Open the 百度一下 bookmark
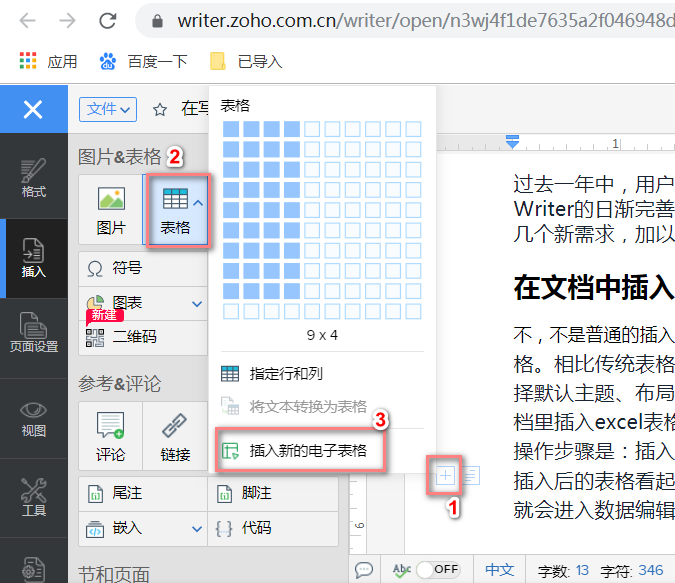This screenshot has width=675, height=583. click(143, 62)
